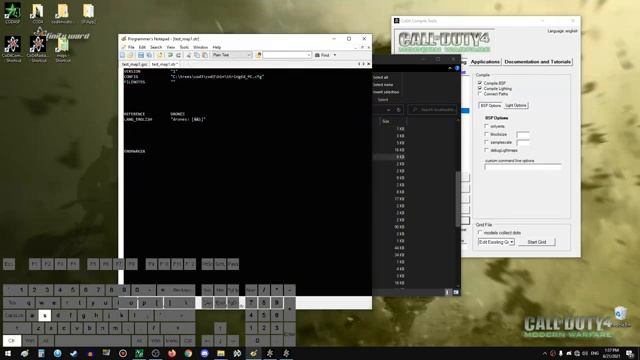
Task: Enable Connect Paths checkbox
Action: [480, 93]
